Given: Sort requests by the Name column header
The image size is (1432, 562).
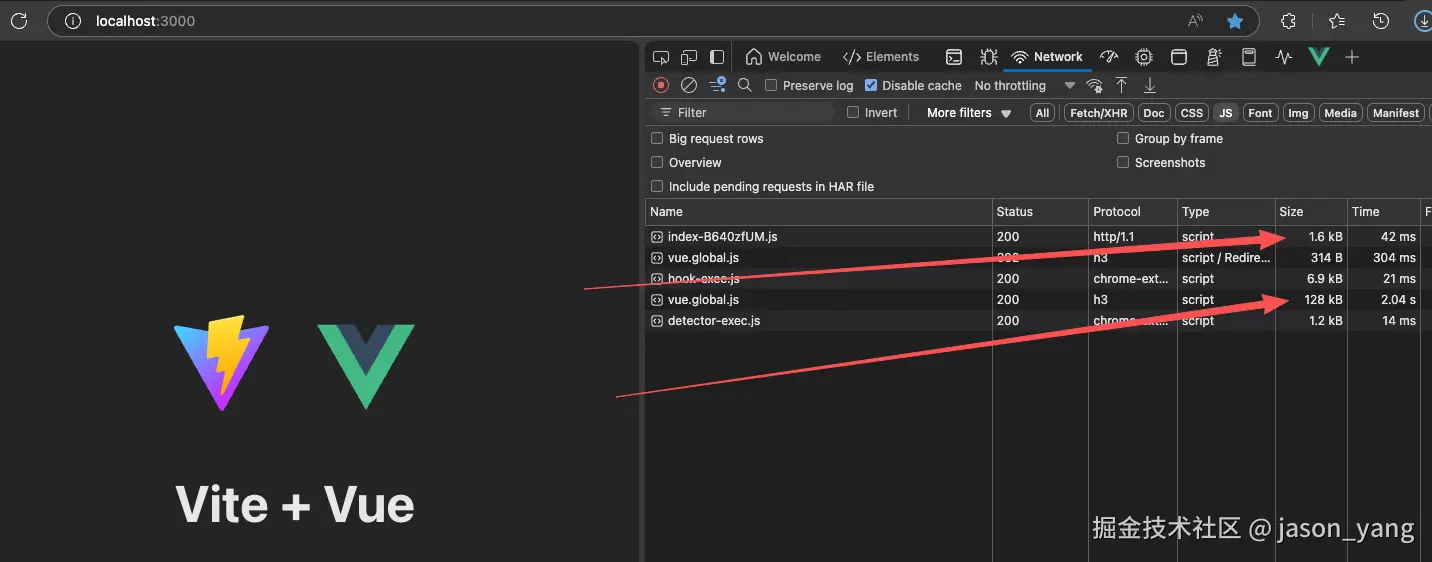Looking at the screenshot, I should pos(819,212).
